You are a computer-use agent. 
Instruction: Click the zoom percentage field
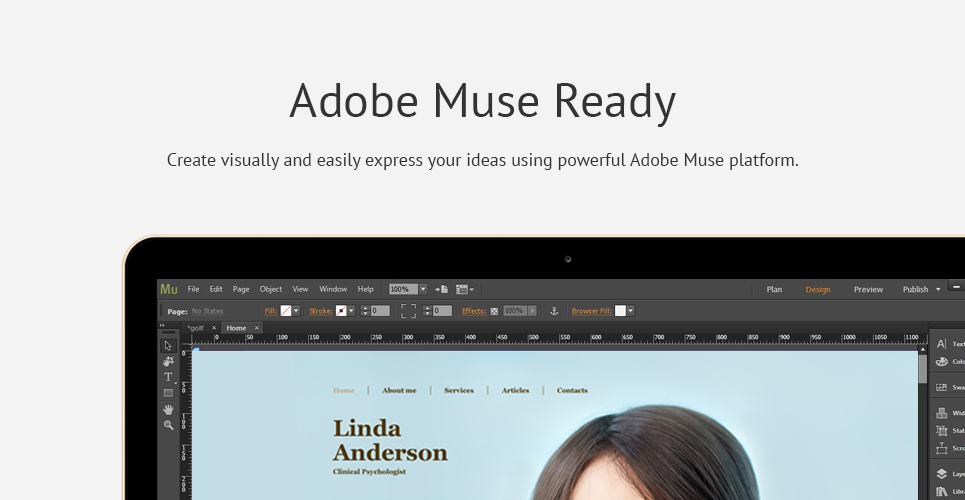[x=403, y=289]
